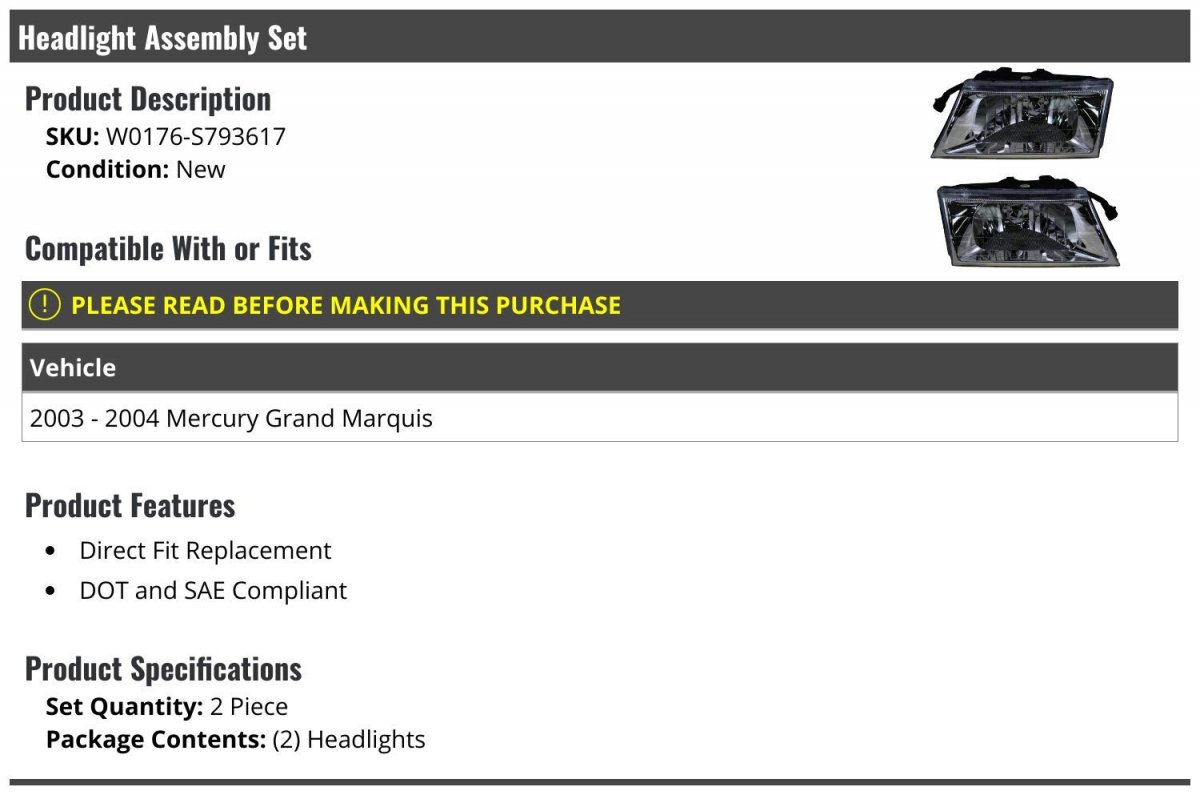The image size is (1200, 795).
Task: Open the upper headlight product image
Action: point(1021,114)
